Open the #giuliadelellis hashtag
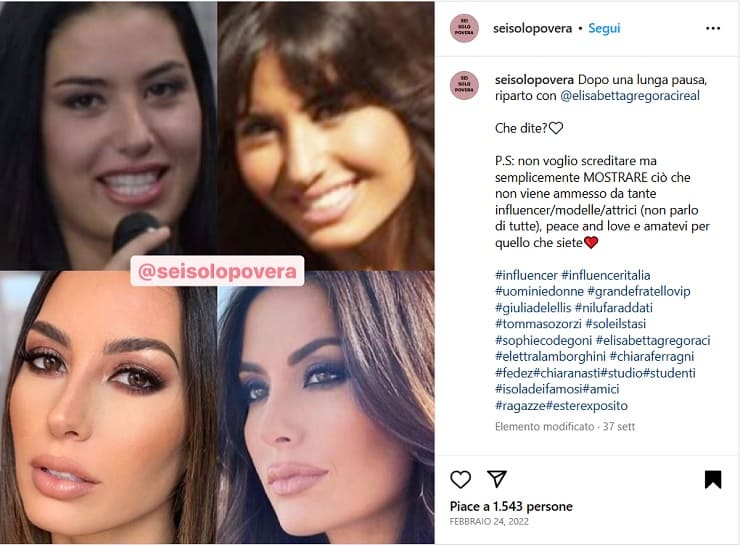 tap(533, 308)
